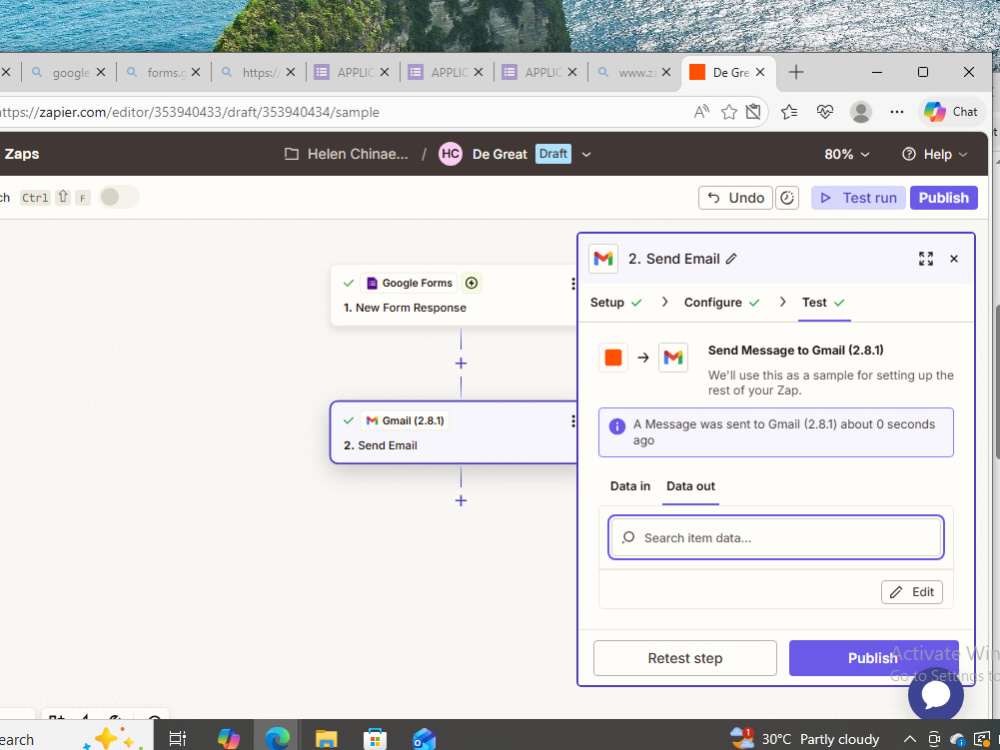
Task: Switch to the Data out tab
Action: click(x=691, y=486)
